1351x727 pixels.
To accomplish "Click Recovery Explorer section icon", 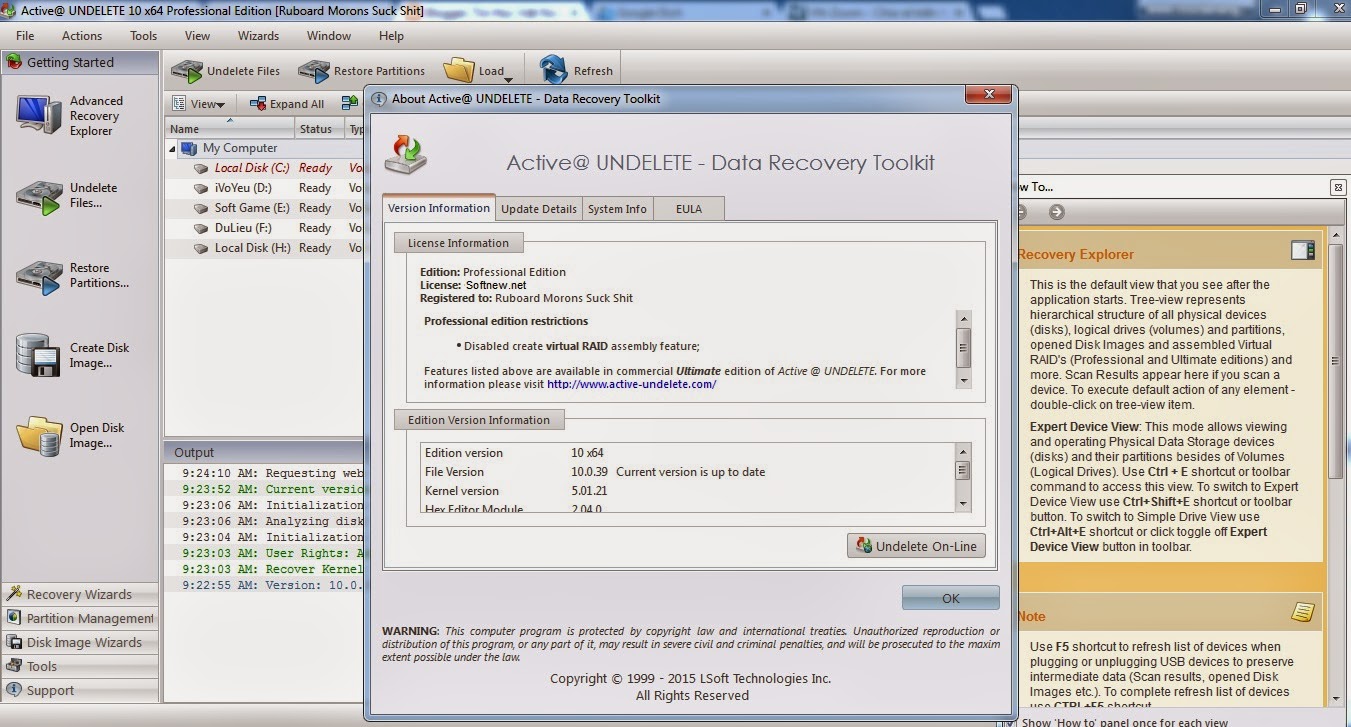I will [1303, 251].
